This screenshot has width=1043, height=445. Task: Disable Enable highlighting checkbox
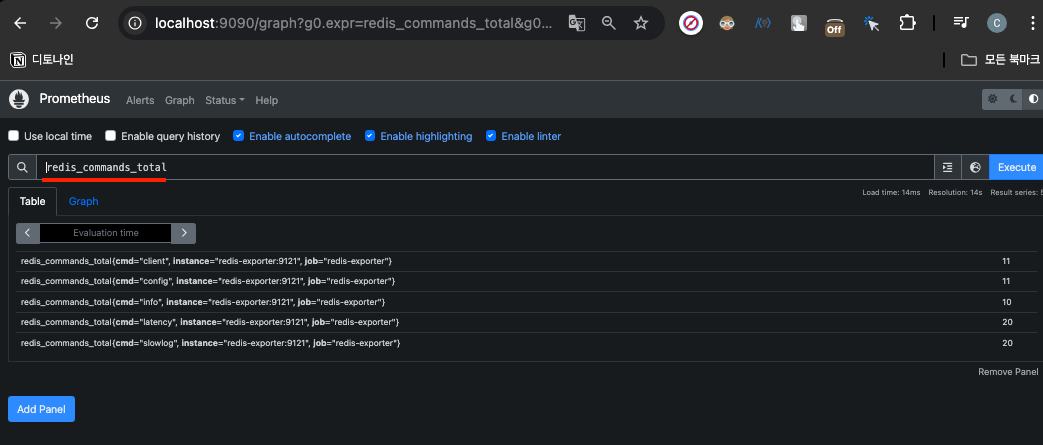tap(370, 136)
